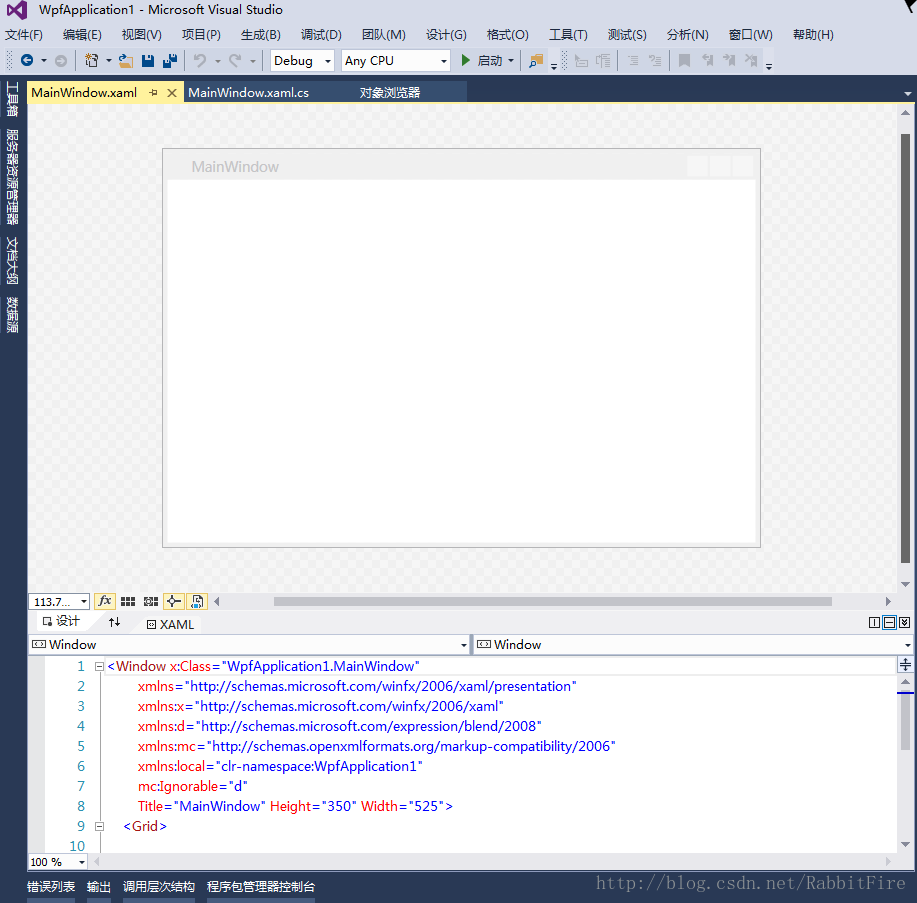
Task: Click the XAML editor vertical scrollbar thumb
Action: tap(905, 721)
